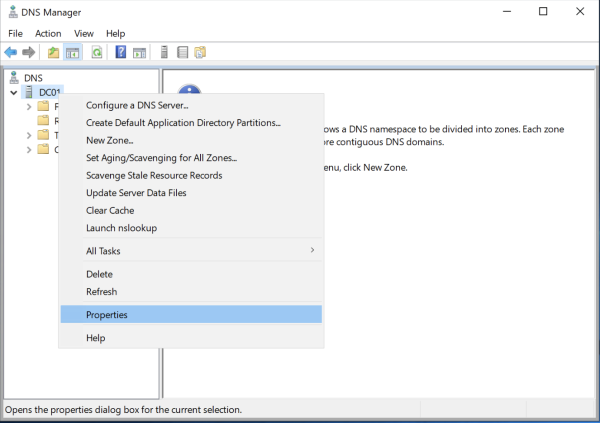This screenshot has height=423, width=600.
Task: Collapse the DC01 server node
Action: point(13,92)
